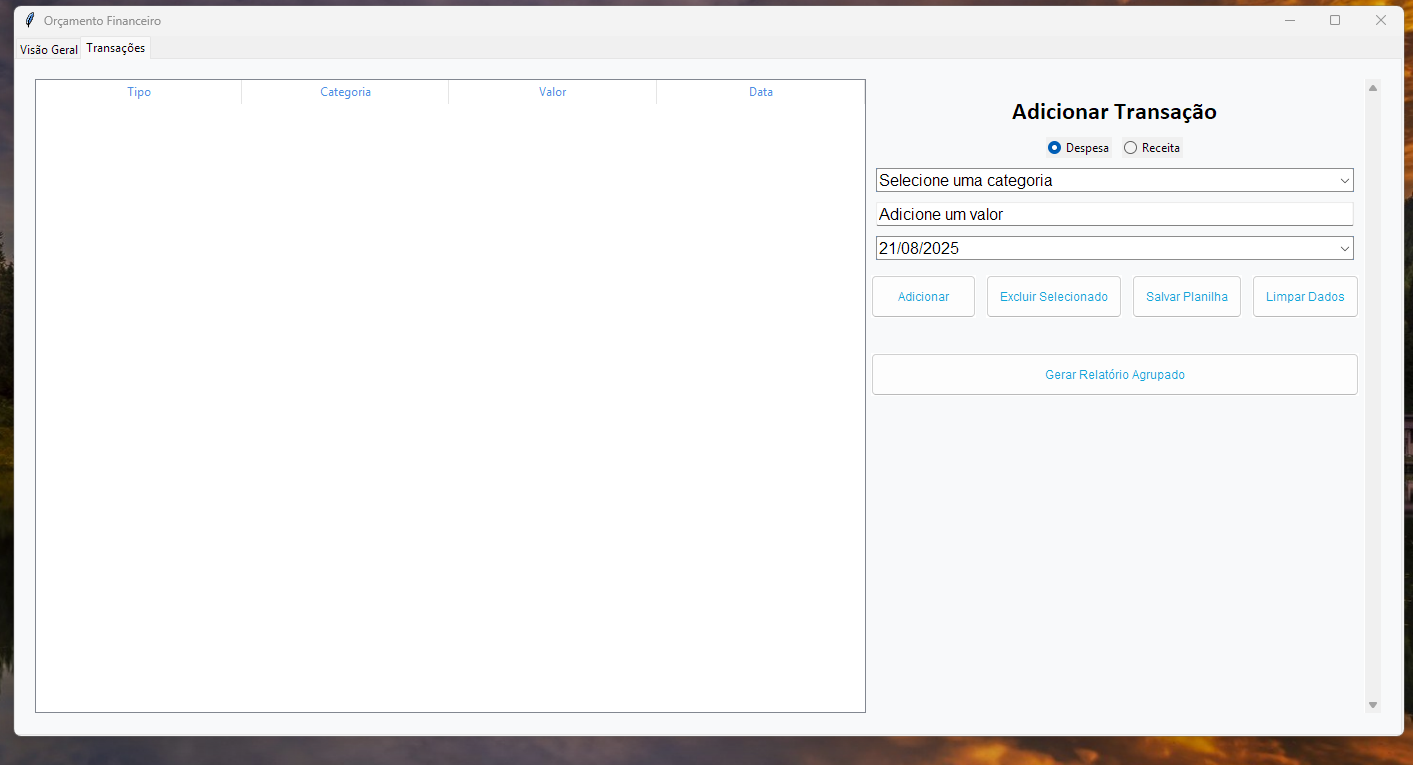Screen dimensions: 1413x765
Task: Generate report with Gerar Relatório Agrupado
Action: point(1114,375)
